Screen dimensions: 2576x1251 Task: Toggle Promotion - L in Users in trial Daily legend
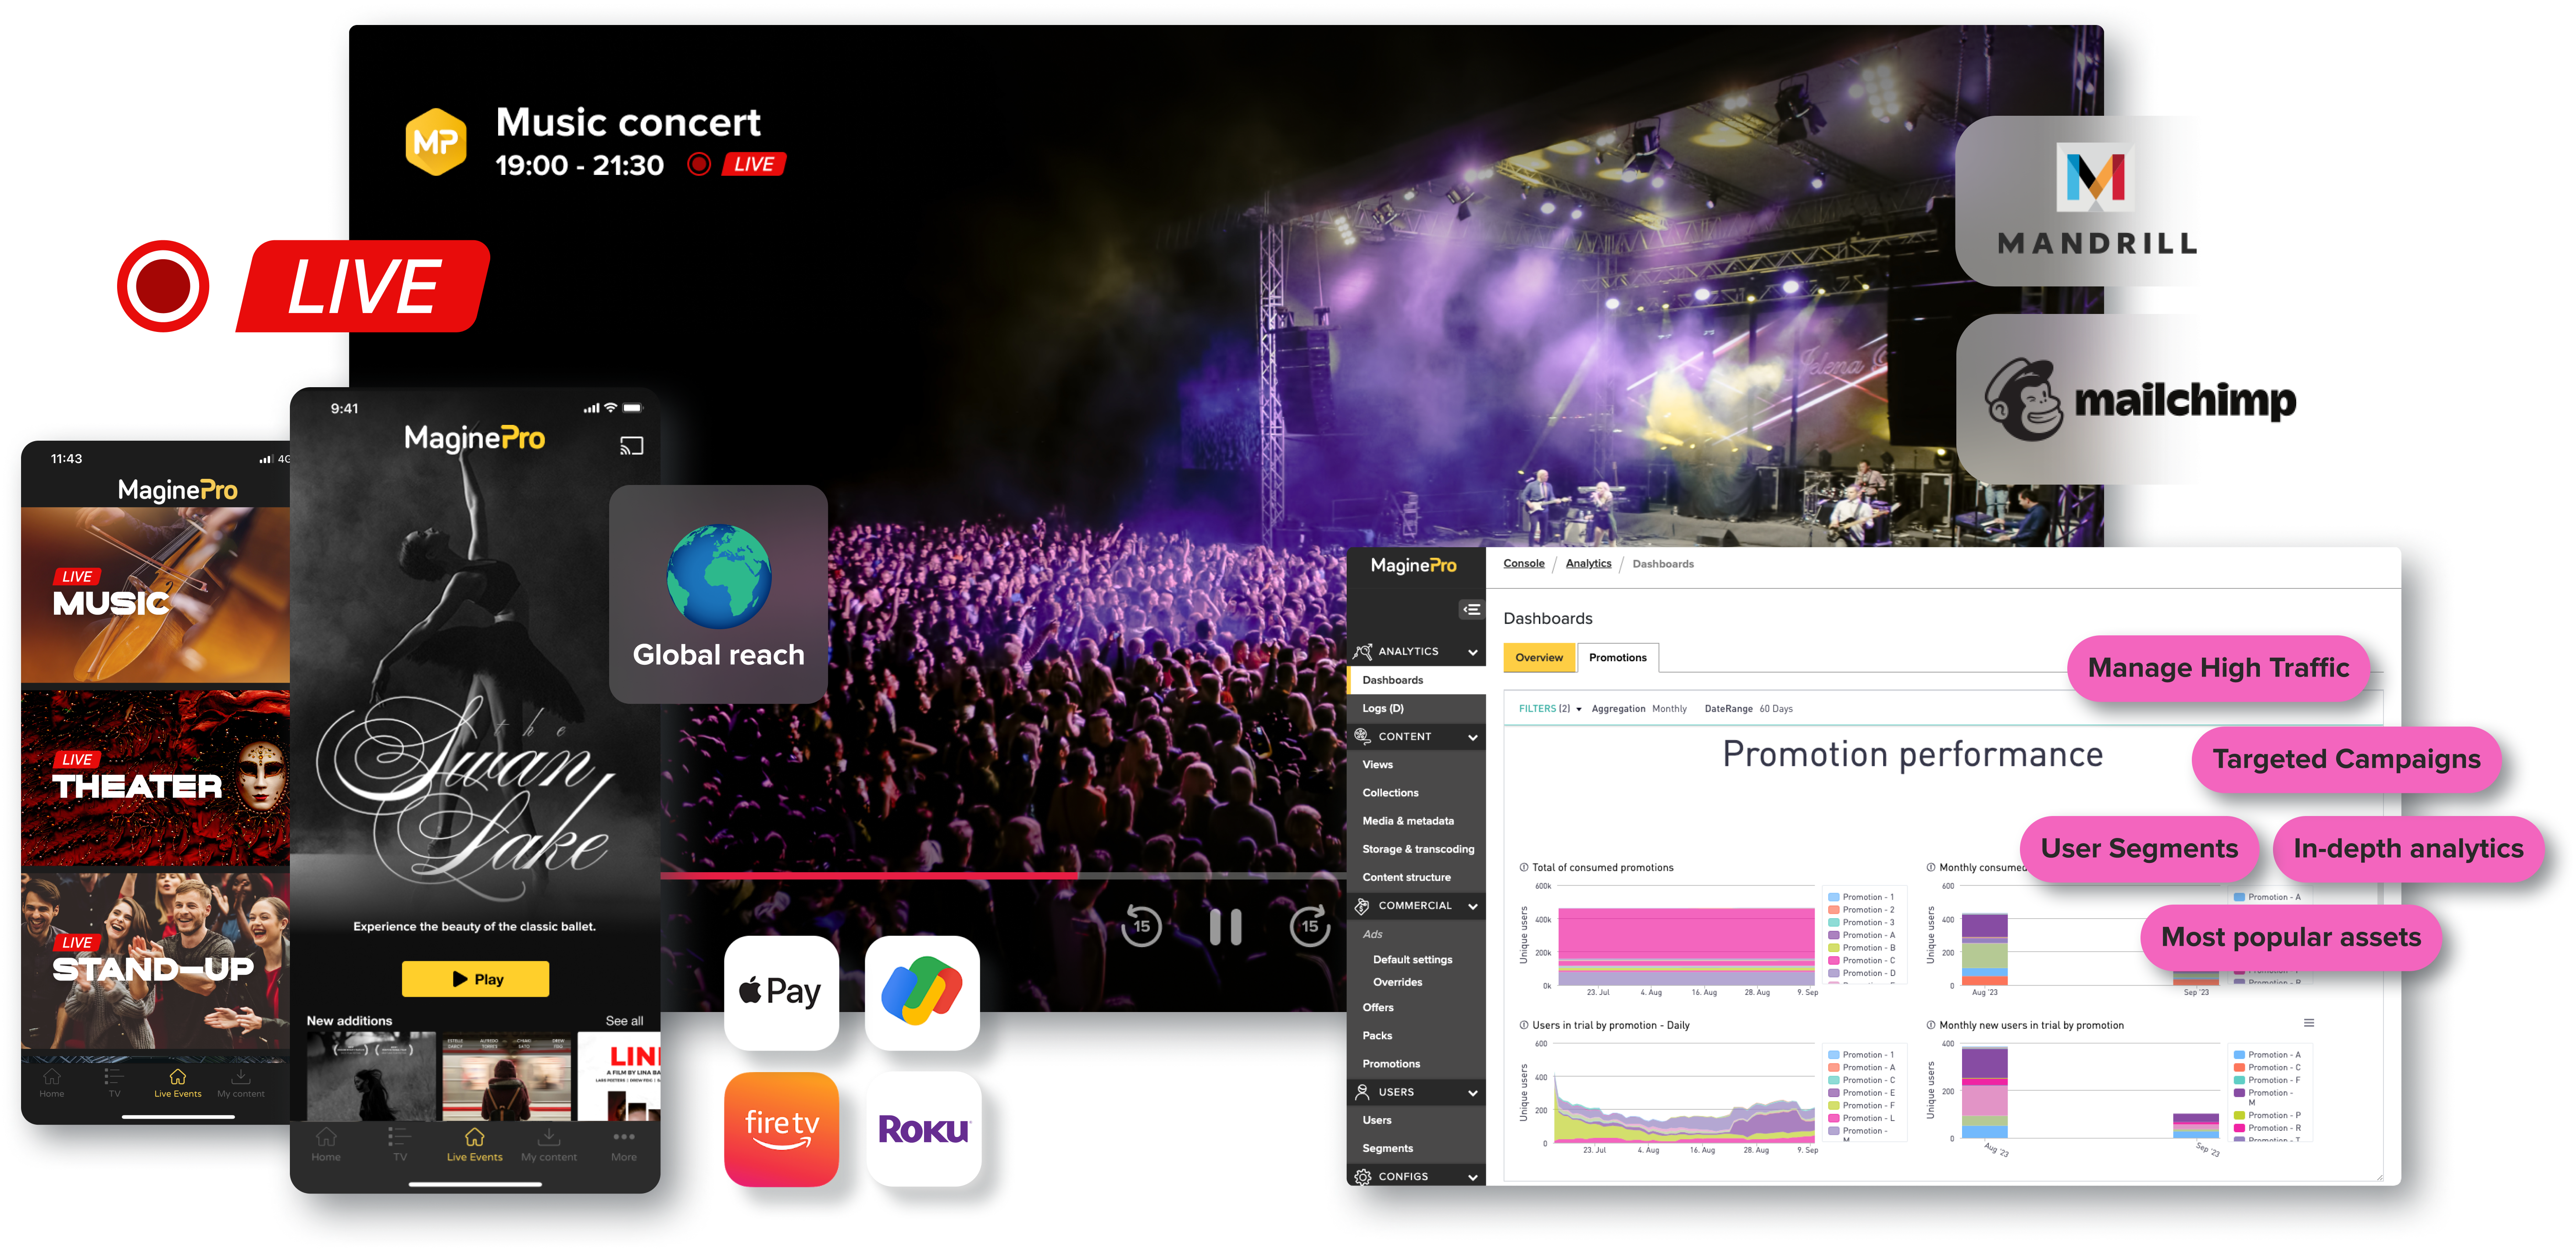click(1861, 1118)
